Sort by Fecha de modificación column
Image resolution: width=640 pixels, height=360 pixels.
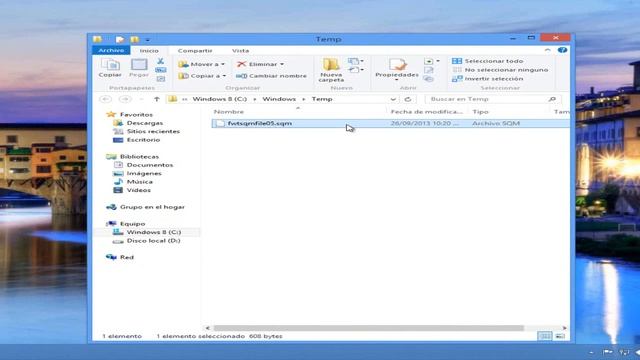coord(427,111)
